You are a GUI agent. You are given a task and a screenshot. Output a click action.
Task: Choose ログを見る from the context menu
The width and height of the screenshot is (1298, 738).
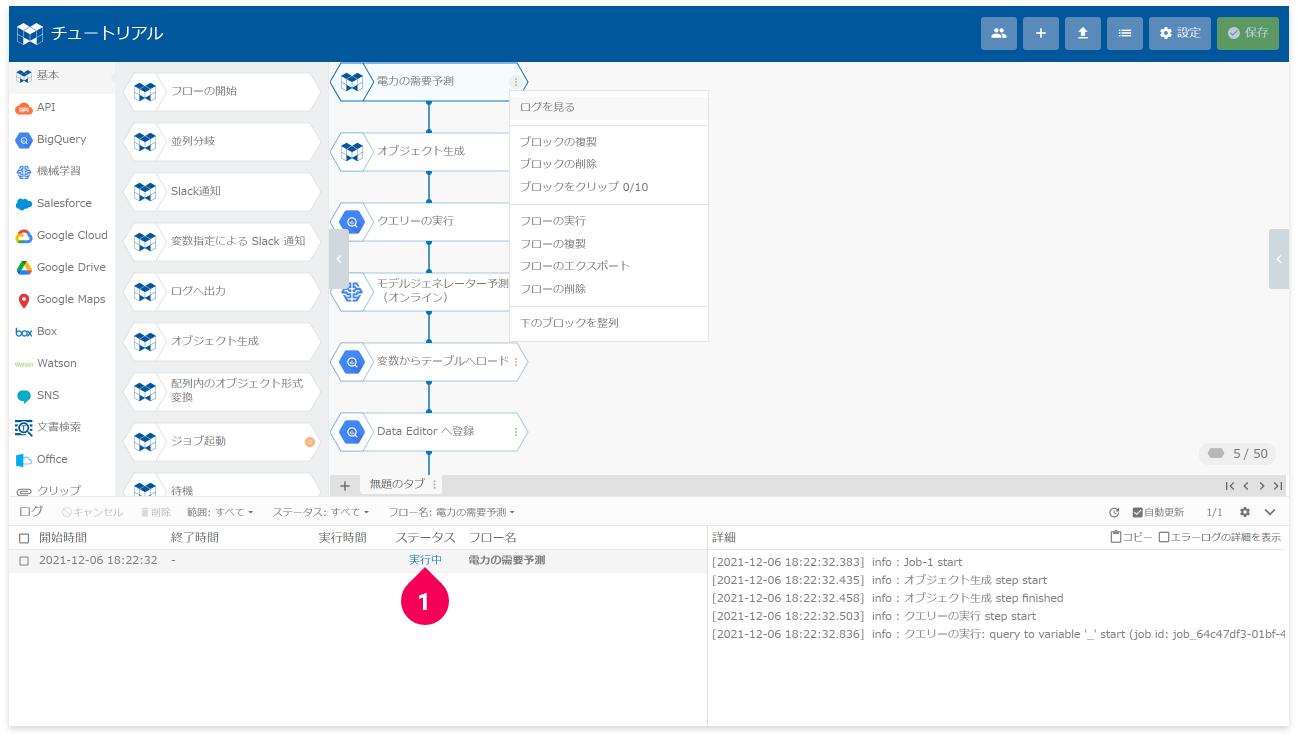[x=609, y=107]
